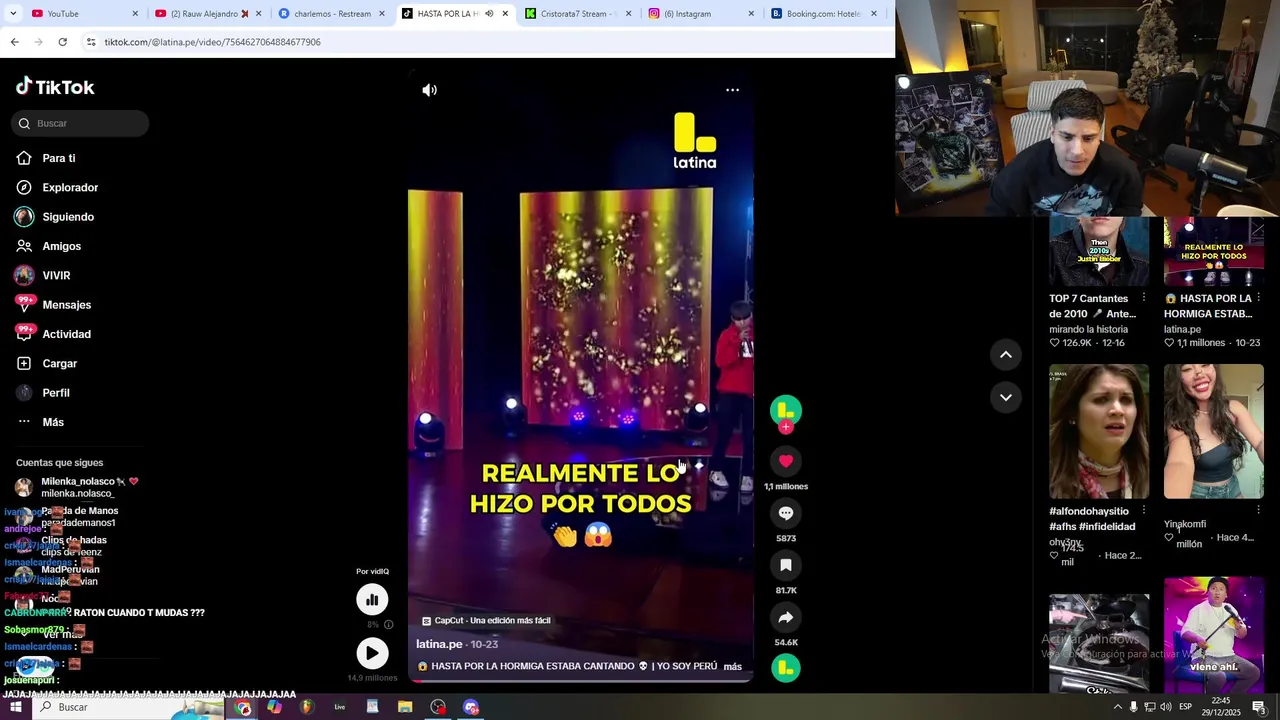This screenshot has height=720, width=1280.
Task: Open FL Studio icon in taskbar
Action: coord(307,707)
